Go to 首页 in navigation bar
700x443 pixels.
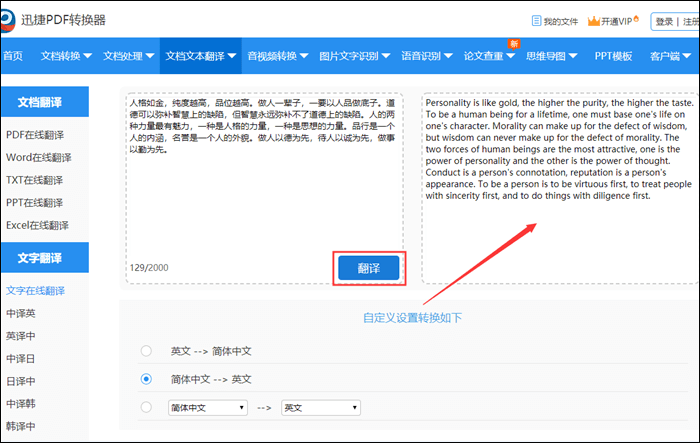[13, 56]
